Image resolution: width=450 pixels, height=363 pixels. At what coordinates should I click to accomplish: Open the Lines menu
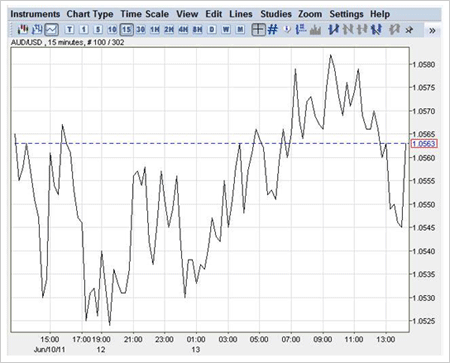click(x=241, y=14)
